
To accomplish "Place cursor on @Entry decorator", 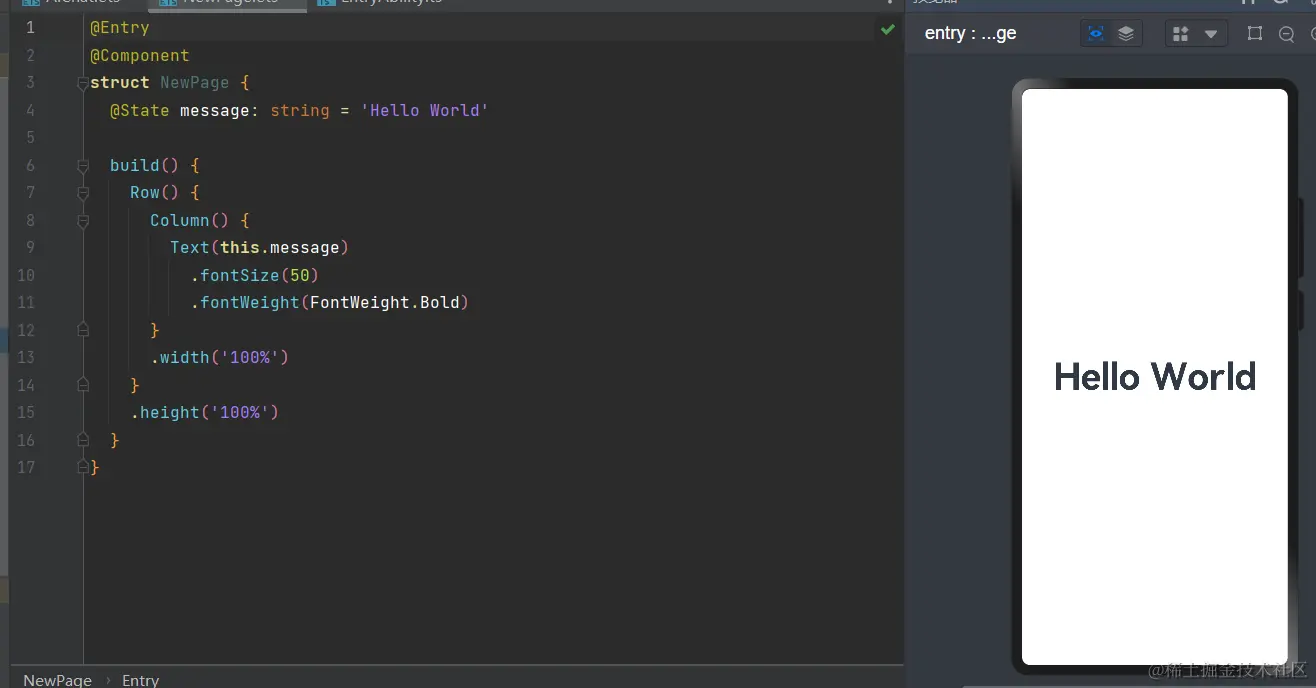I will point(119,28).
